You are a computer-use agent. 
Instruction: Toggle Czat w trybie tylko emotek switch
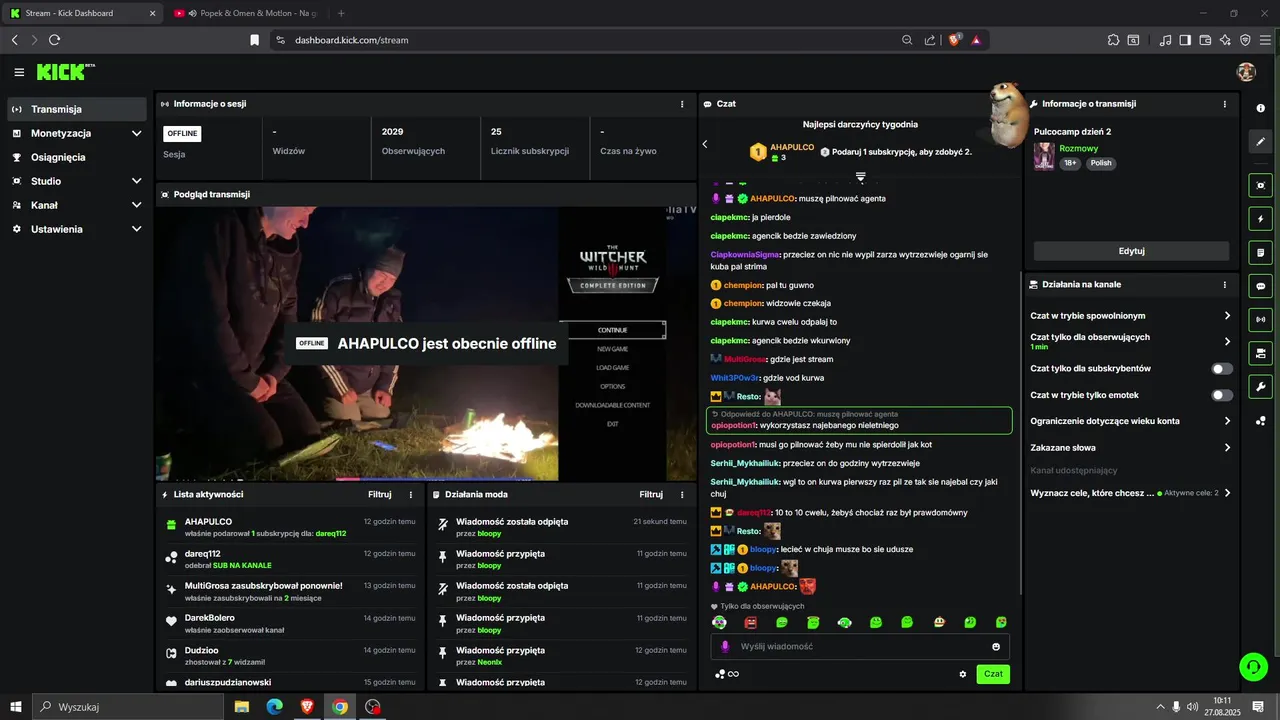1222,395
